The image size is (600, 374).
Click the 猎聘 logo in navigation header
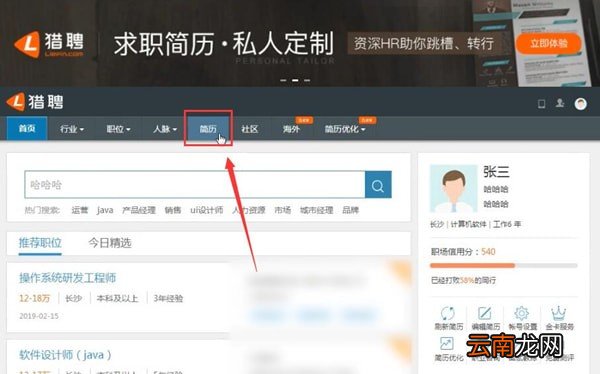[x=35, y=102]
